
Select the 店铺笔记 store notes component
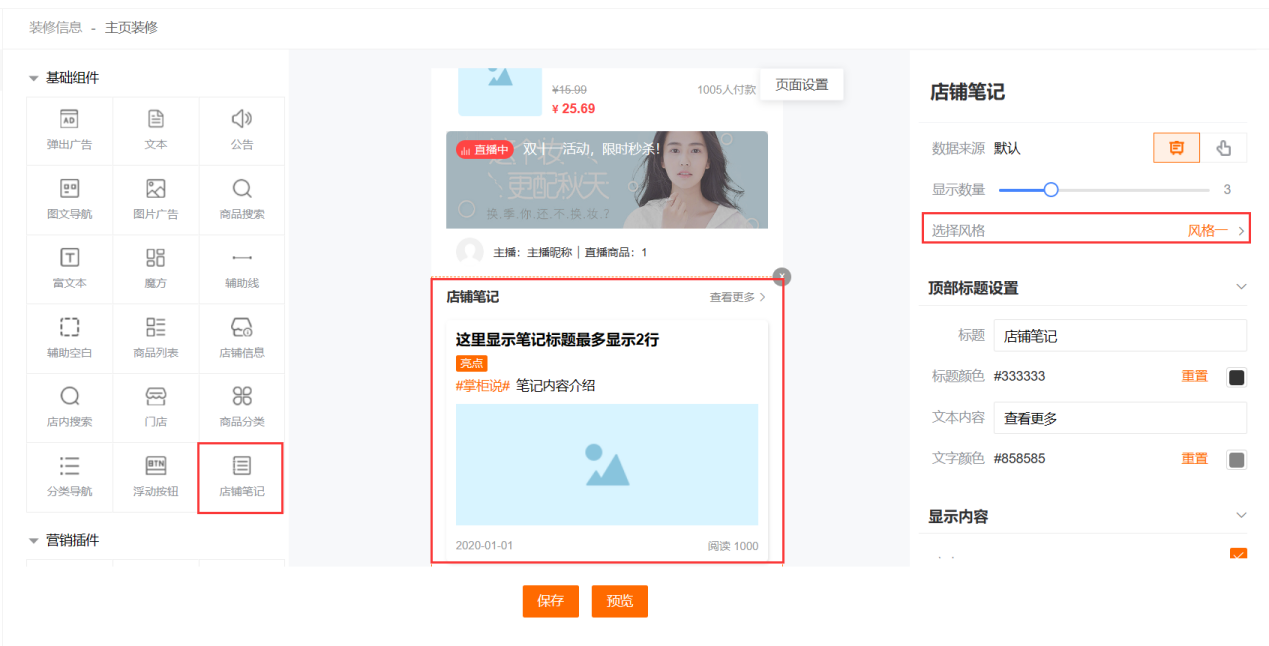[x=241, y=477]
